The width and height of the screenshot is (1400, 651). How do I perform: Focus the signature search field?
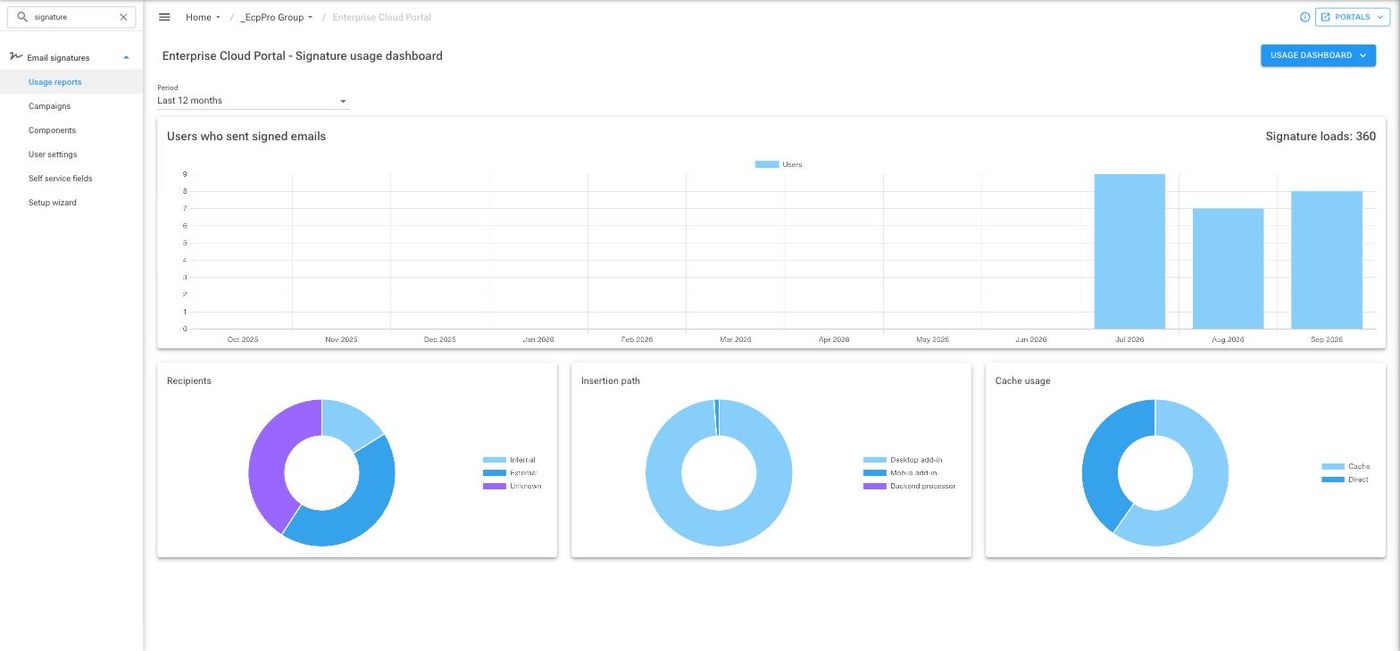(x=72, y=17)
